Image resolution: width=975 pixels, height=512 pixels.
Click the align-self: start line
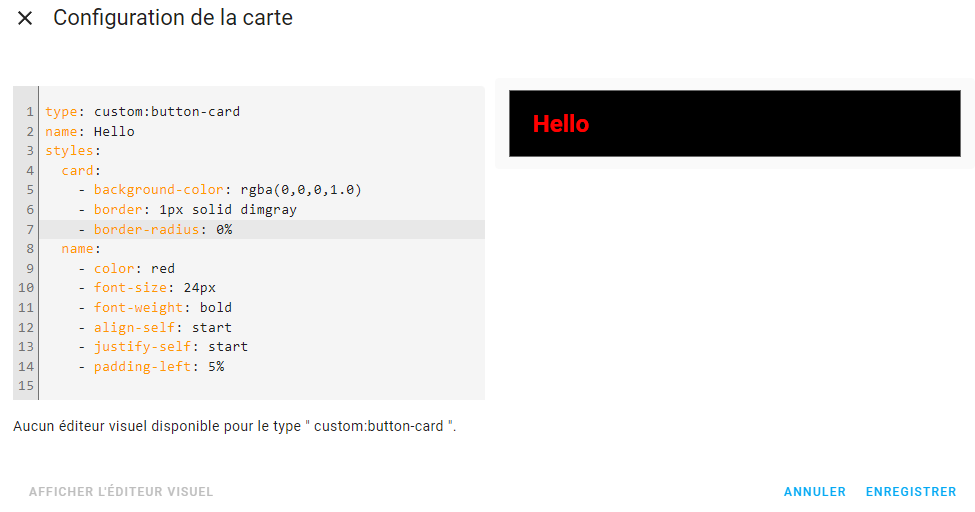[162, 327]
